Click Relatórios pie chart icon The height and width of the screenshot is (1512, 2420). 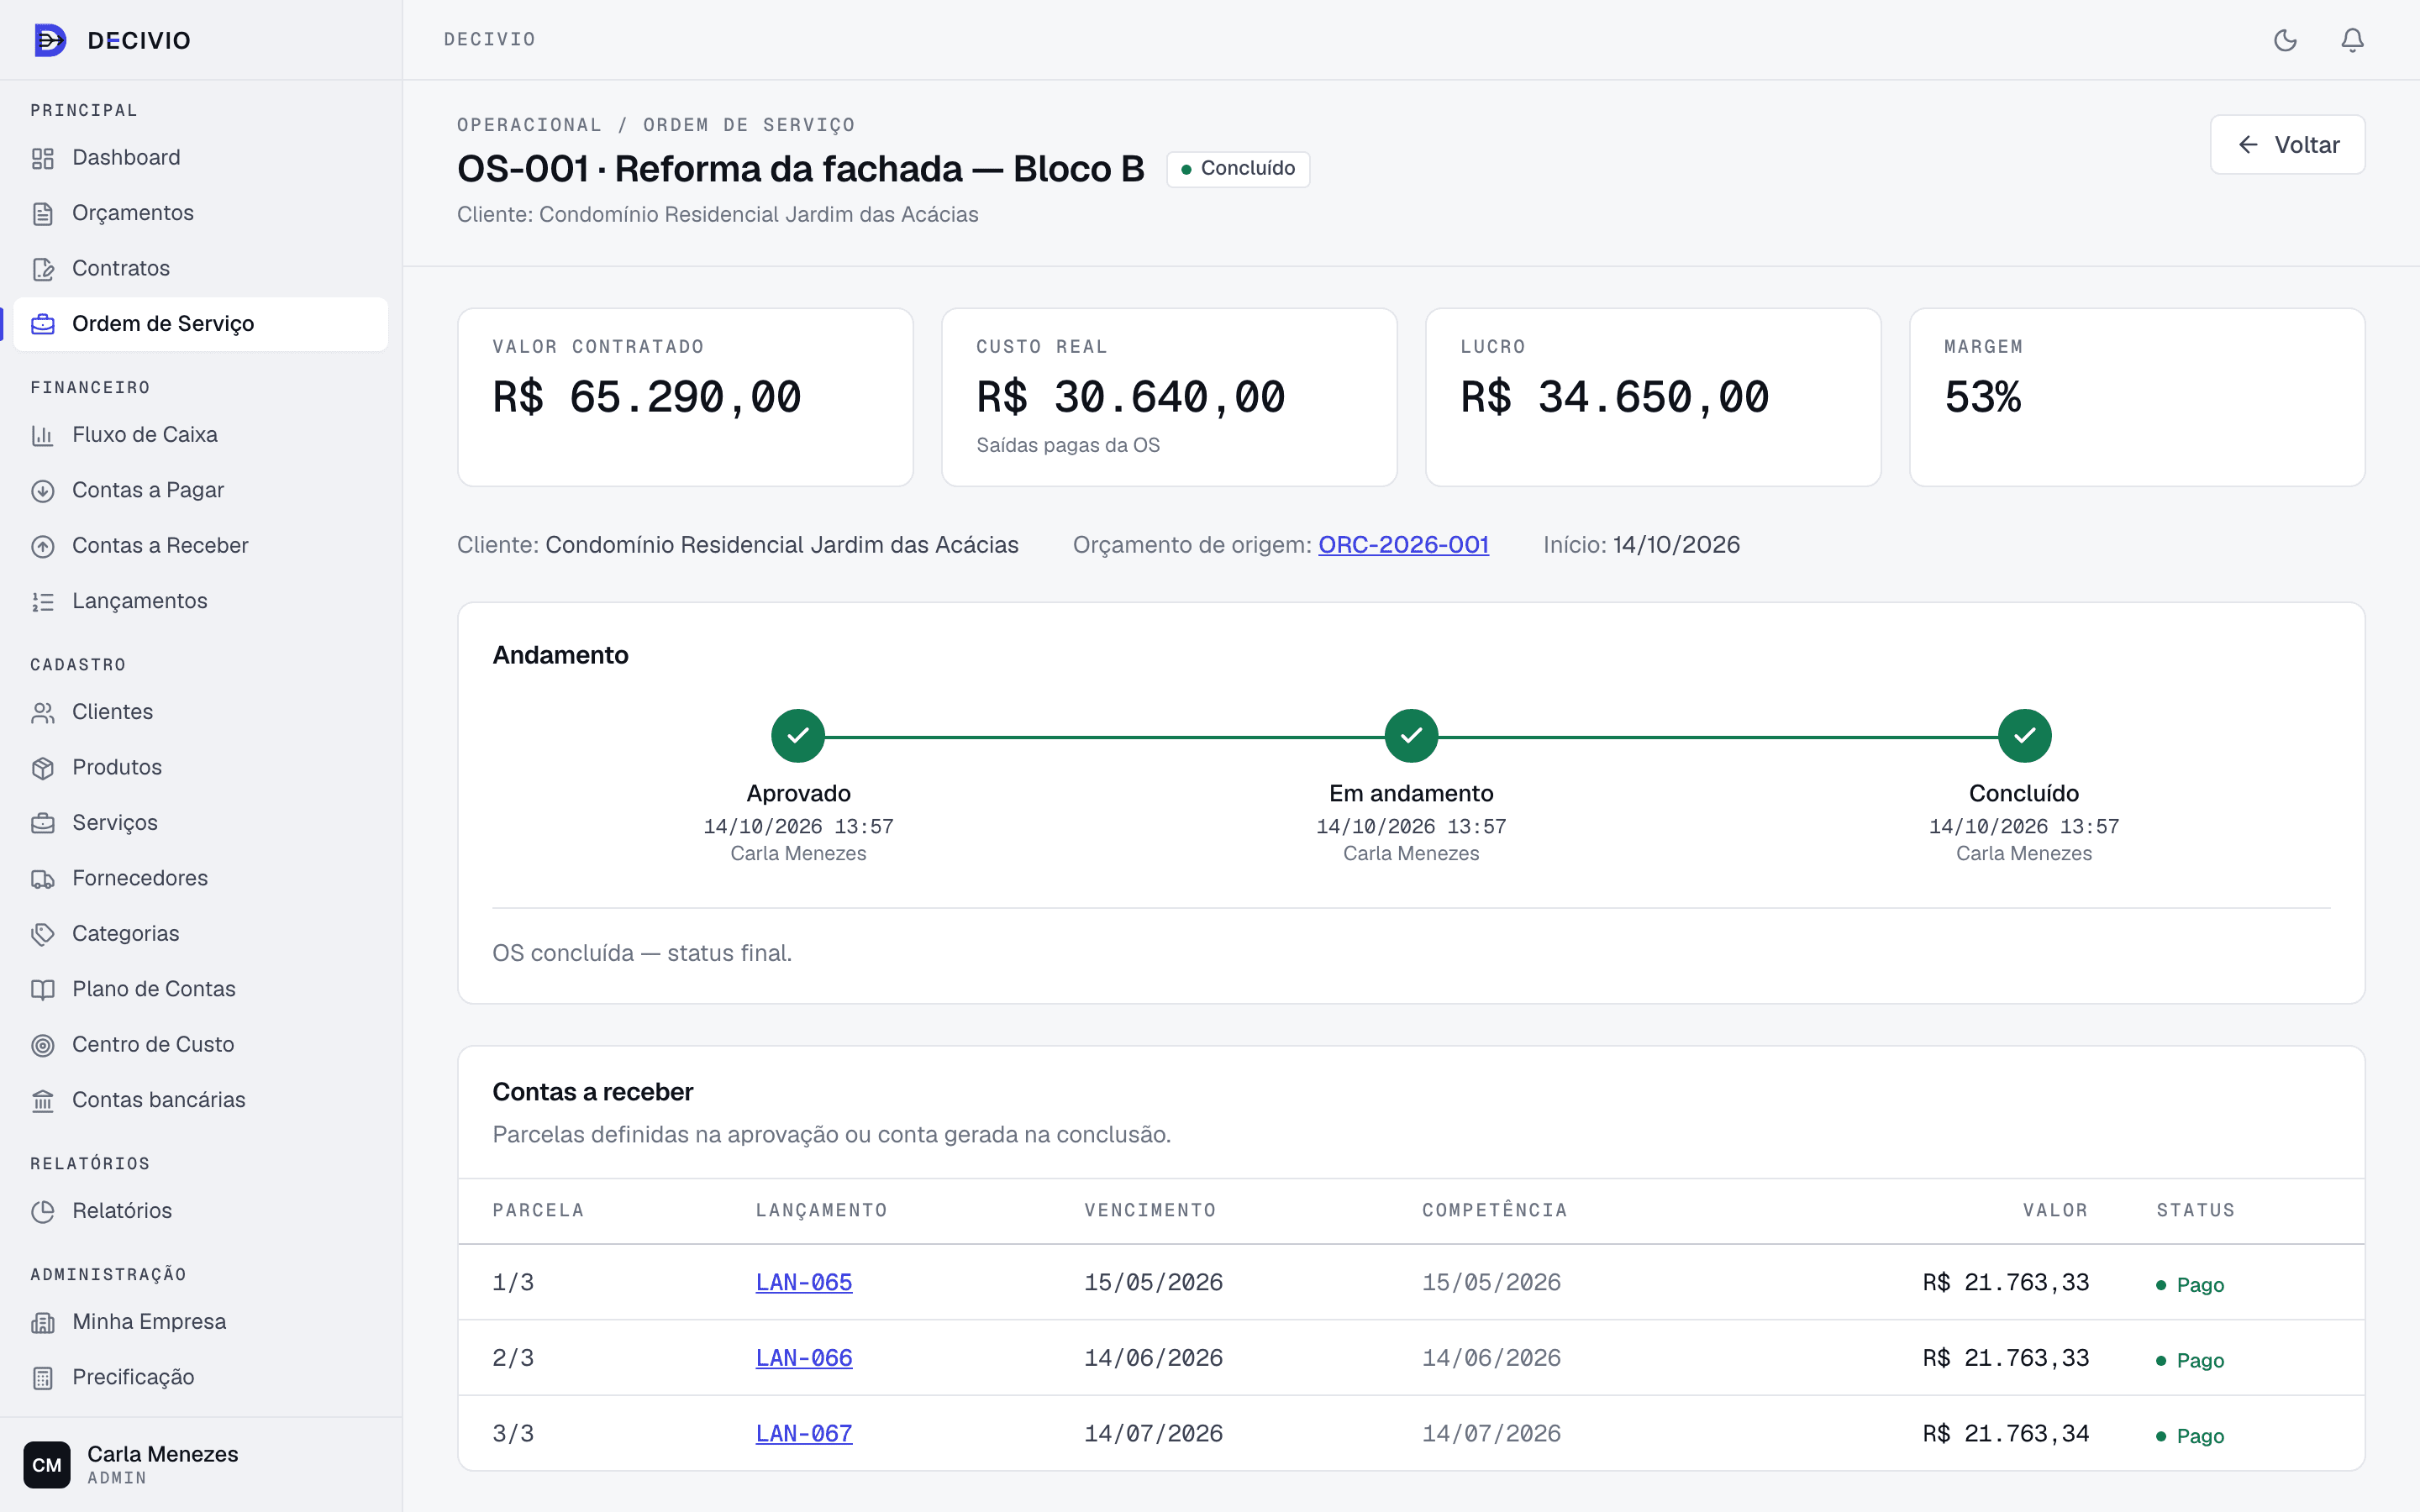pos(43,1211)
